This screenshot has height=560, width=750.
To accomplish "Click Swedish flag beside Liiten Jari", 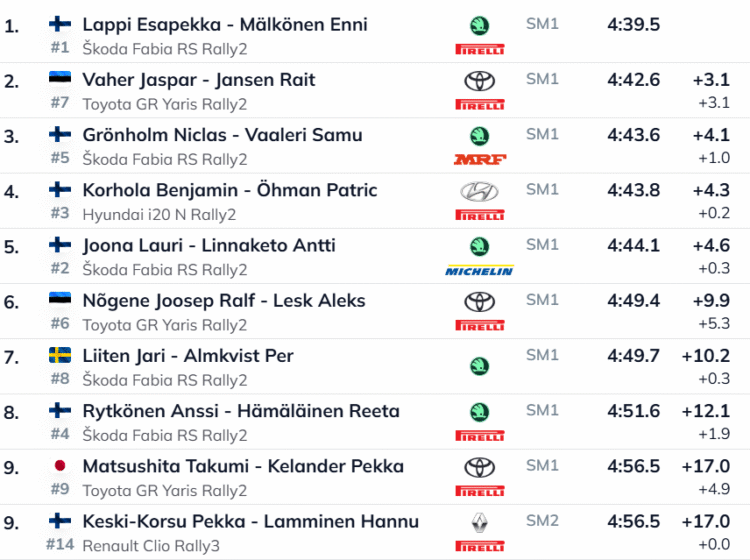I will click(60, 355).
